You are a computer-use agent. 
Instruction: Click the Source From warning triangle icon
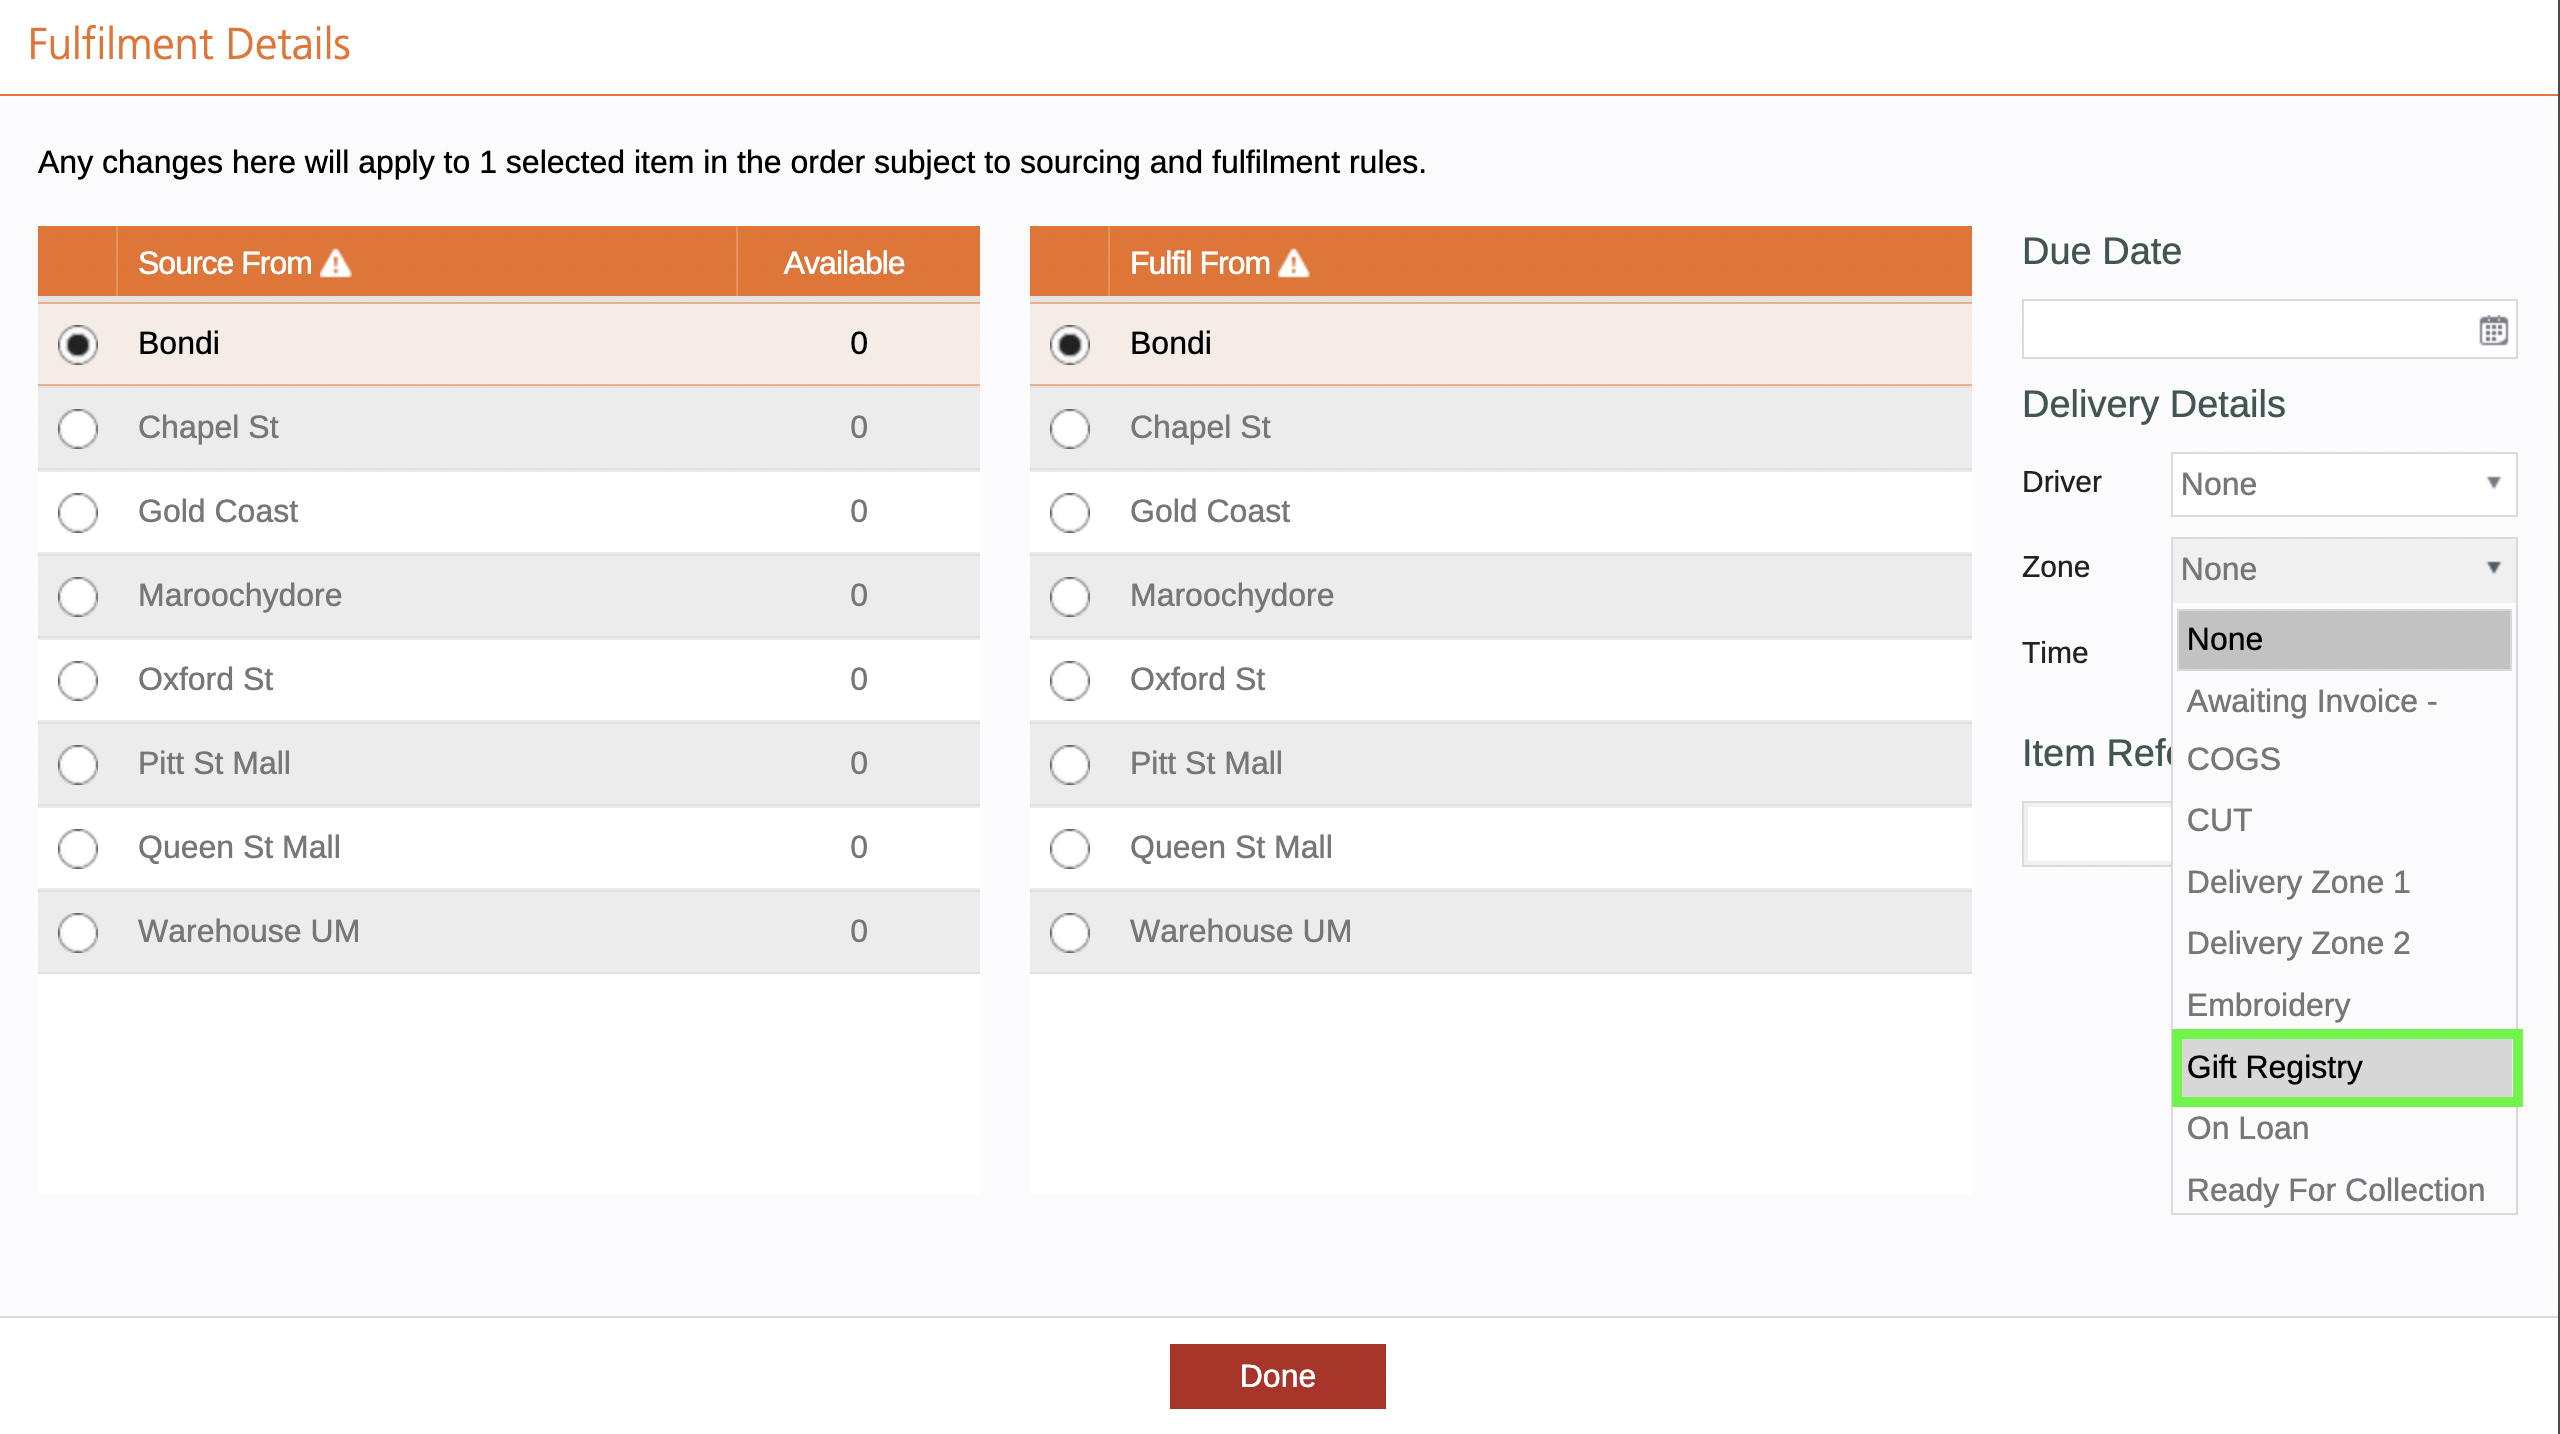(x=336, y=263)
